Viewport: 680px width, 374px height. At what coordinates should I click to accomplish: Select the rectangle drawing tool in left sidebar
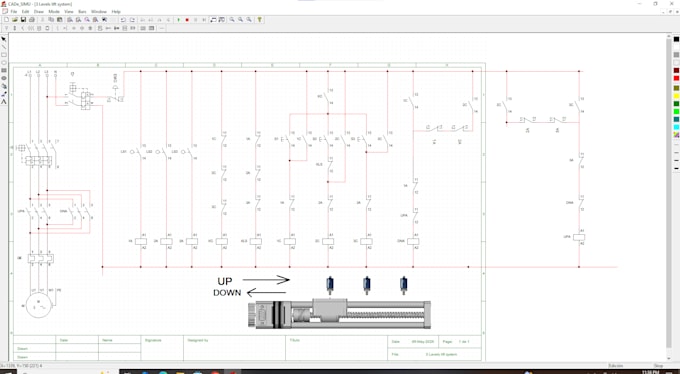[4, 55]
